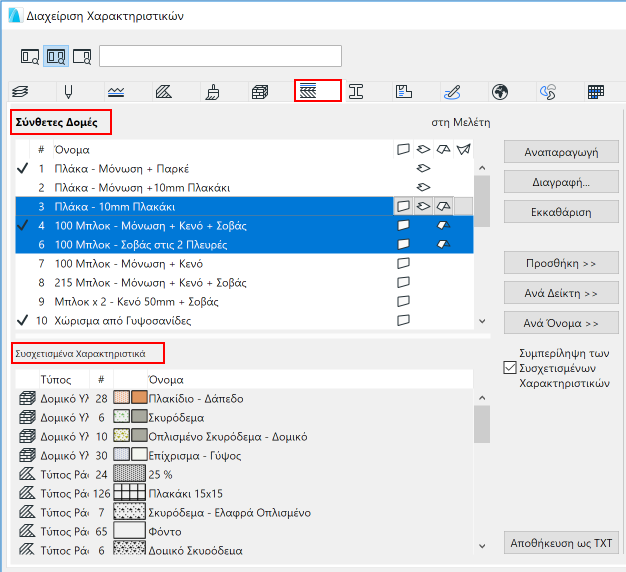Click slab icon of row Πλάκα - Μόνωση + Παρκέ
This screenshot has width=626, height=572.
tap(423, 168)
